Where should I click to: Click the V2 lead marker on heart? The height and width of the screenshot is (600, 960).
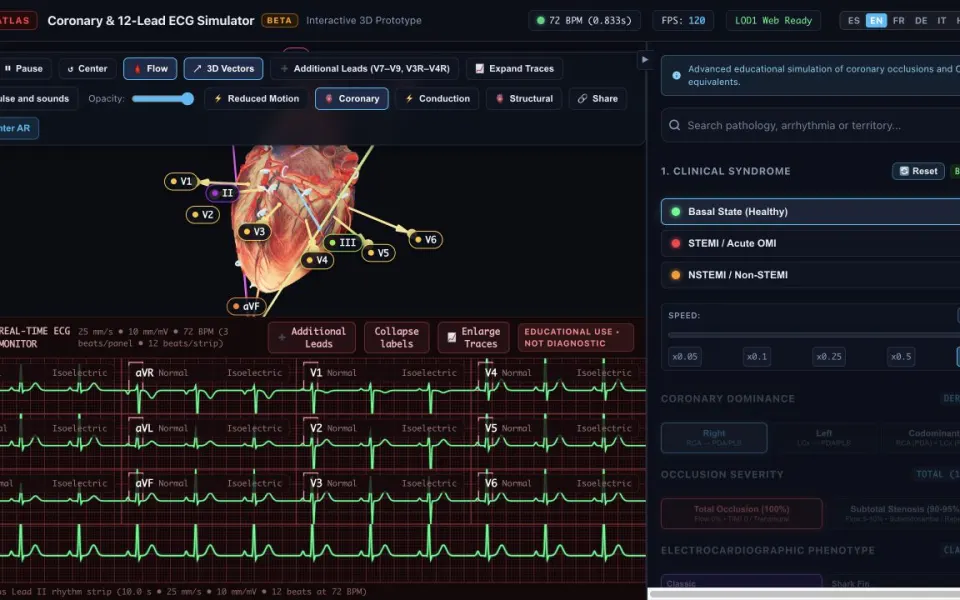[202, 215]
